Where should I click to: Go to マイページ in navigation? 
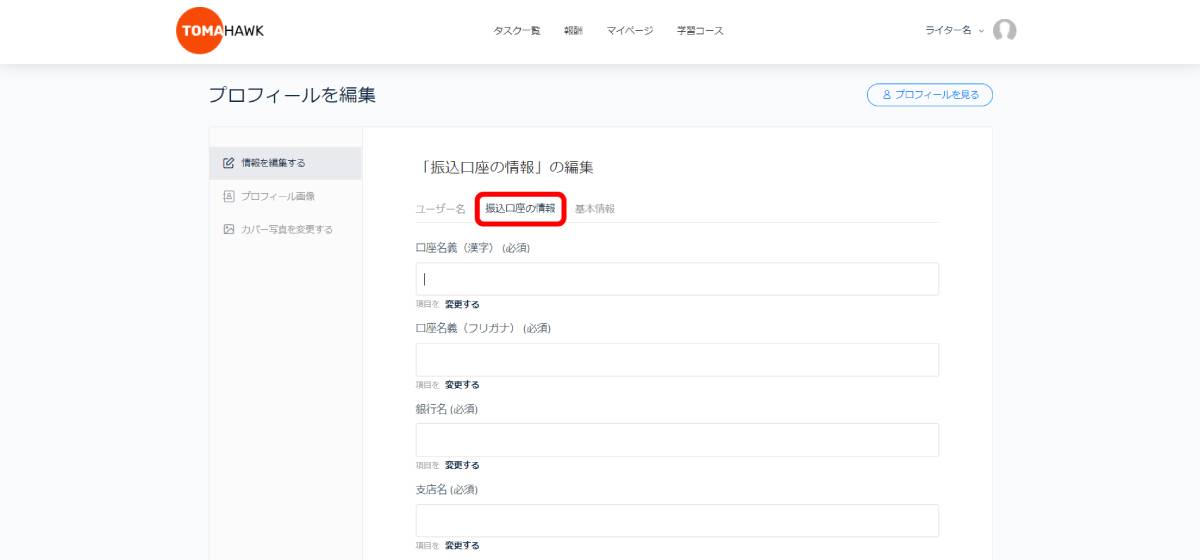630,31
